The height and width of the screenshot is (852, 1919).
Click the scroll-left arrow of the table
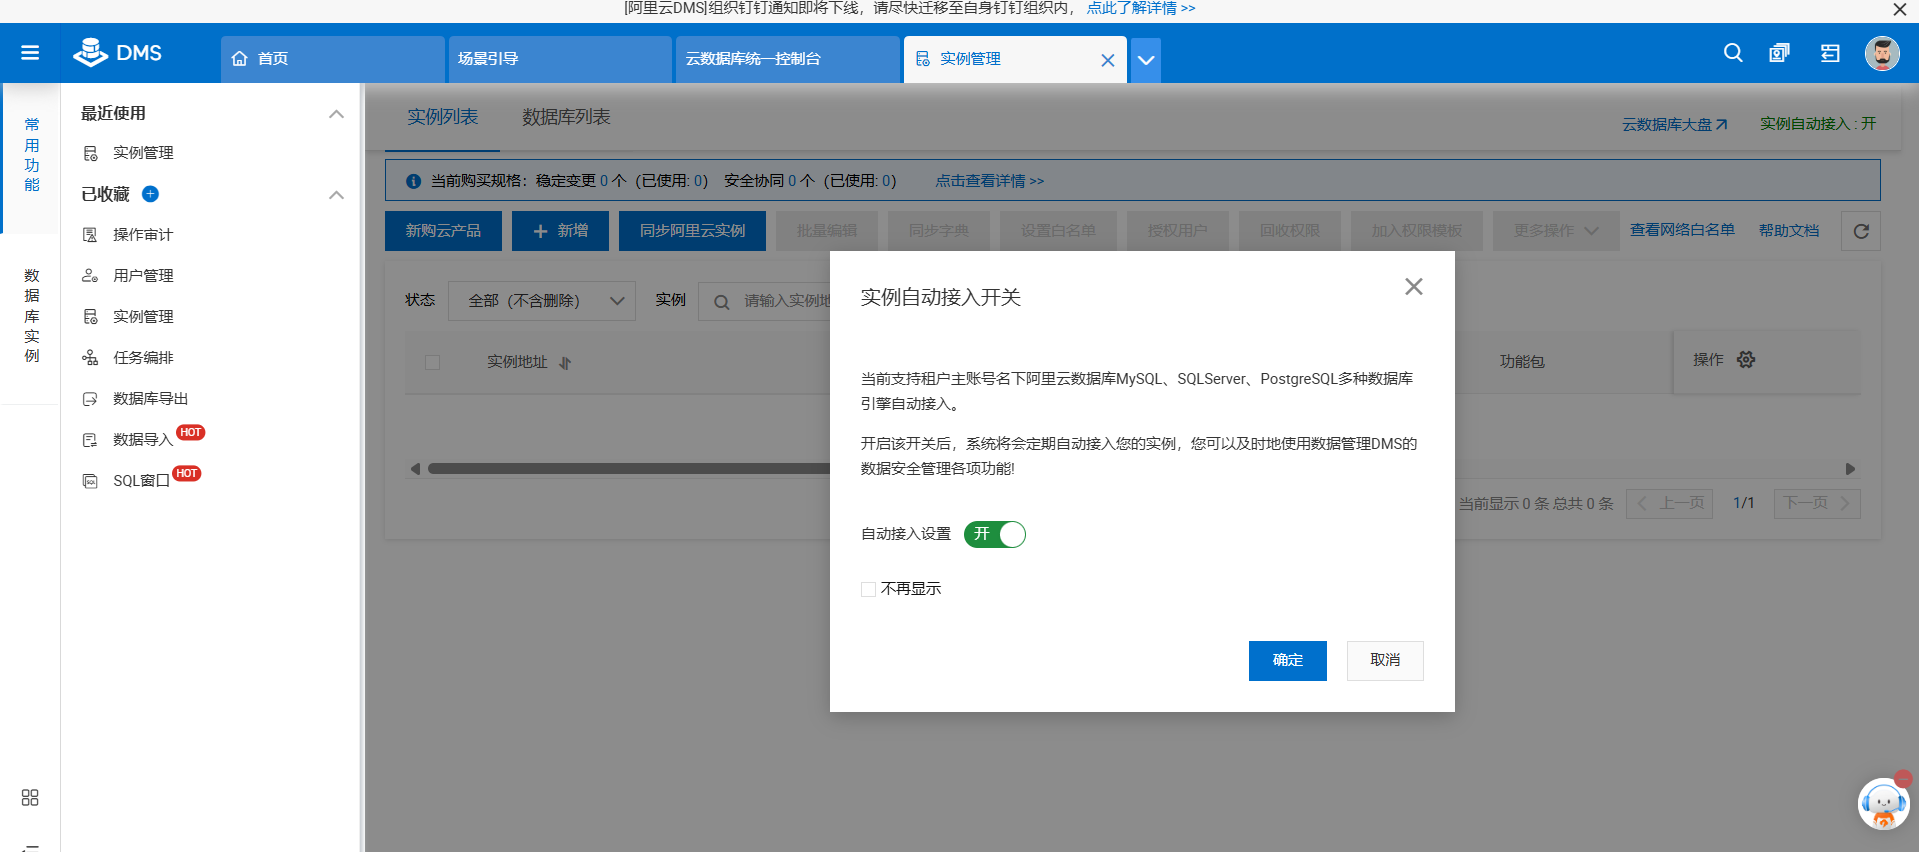(415, 469)
